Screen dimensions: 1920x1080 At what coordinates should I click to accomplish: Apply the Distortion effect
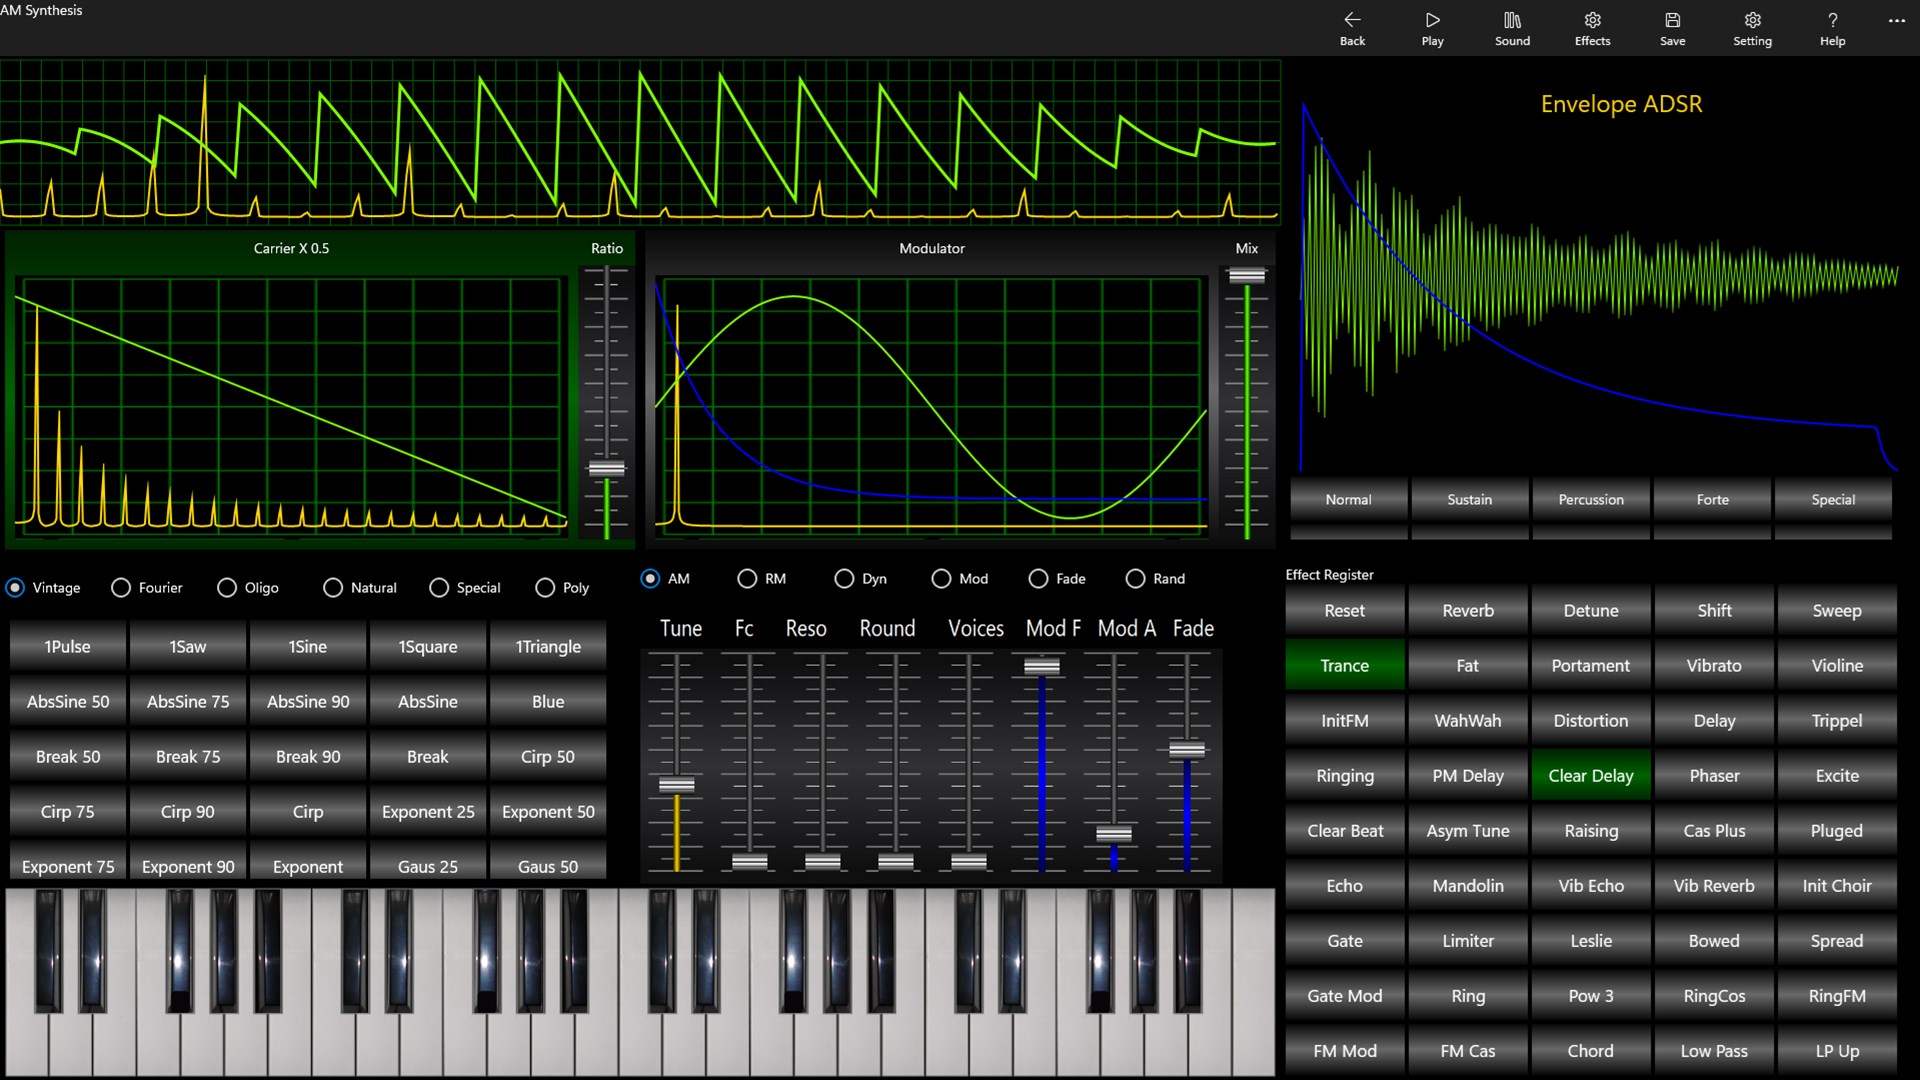tap(1590, 720)
